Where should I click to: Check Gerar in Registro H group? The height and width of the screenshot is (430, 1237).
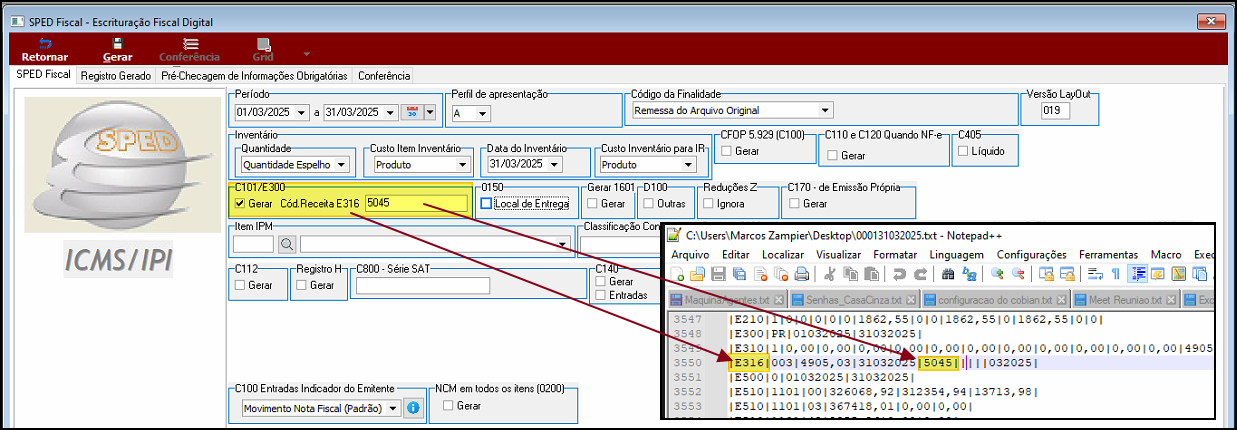[301, 285]
